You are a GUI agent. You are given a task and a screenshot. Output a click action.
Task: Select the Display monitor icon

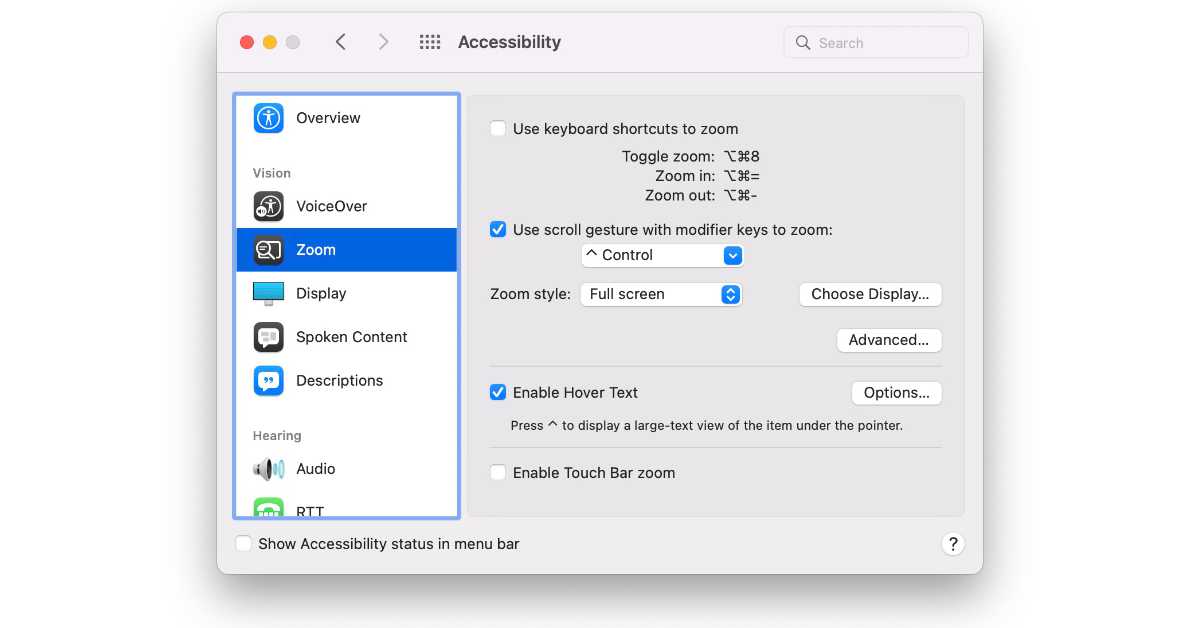coord(268,293)
